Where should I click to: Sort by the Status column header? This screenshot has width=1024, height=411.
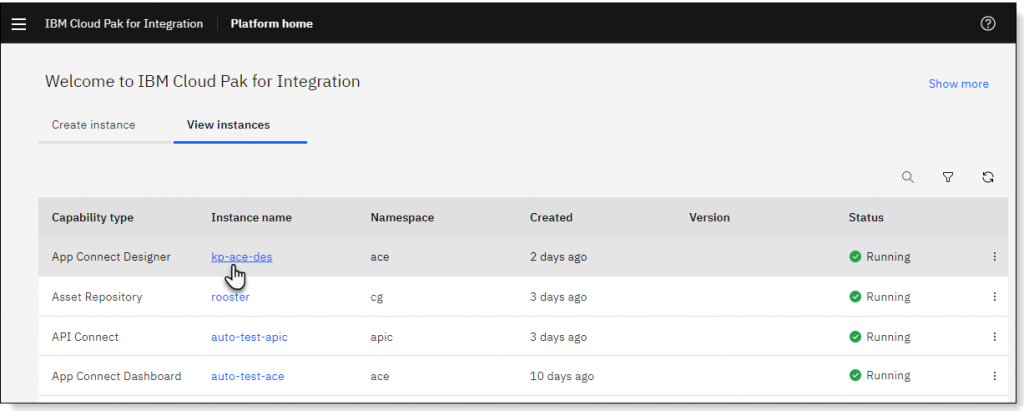tap(866, 218)
